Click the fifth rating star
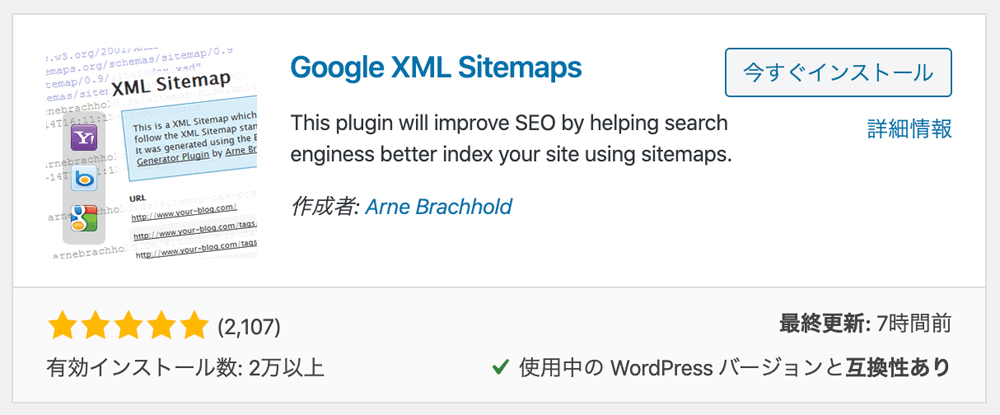This screenshot has height=415, width=1000. click(x=193, y=326)
